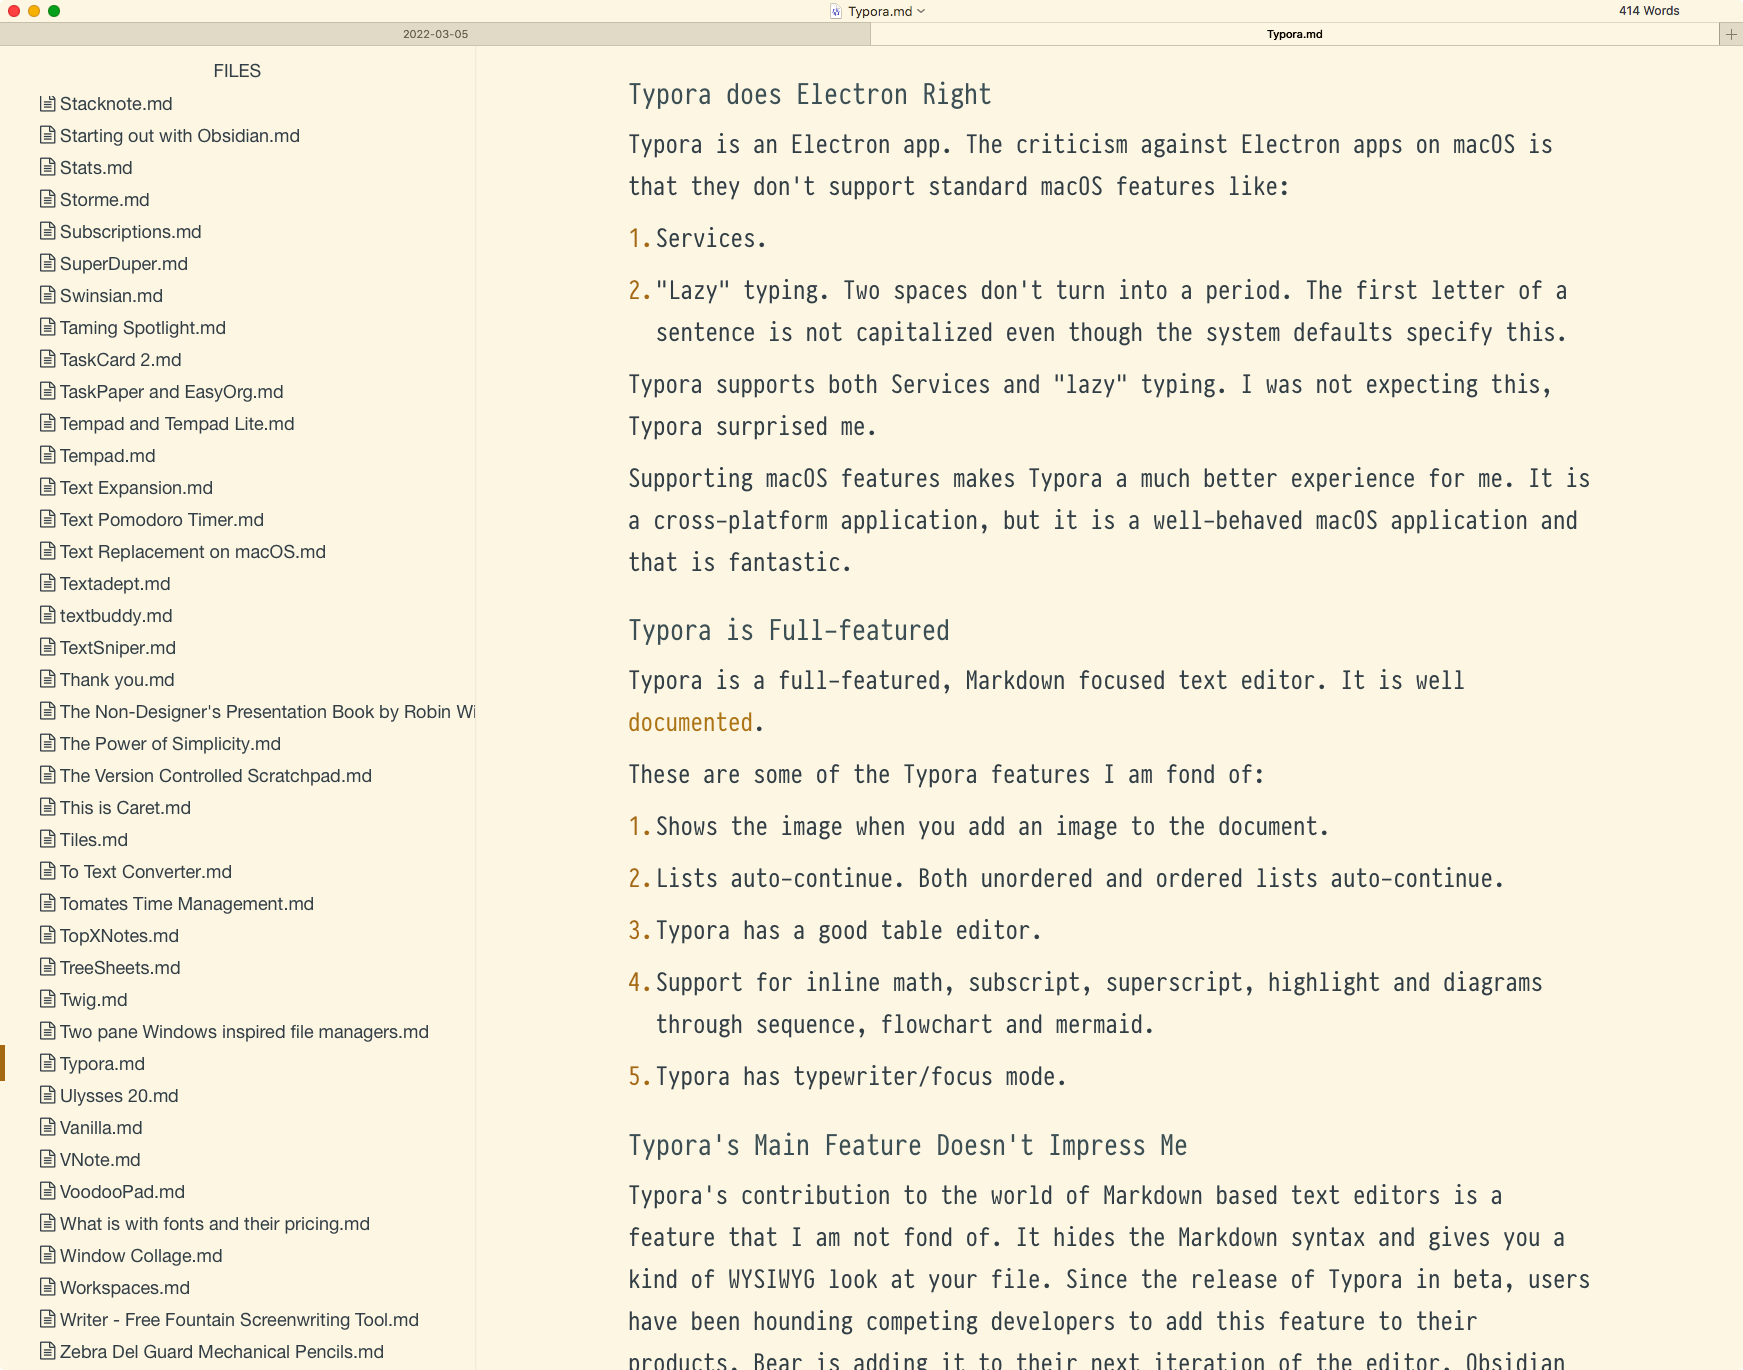The width and height of the screenshot is (1743, 1370).
Task: Click the document icon in the window title
Action: (x=836, y=11)
